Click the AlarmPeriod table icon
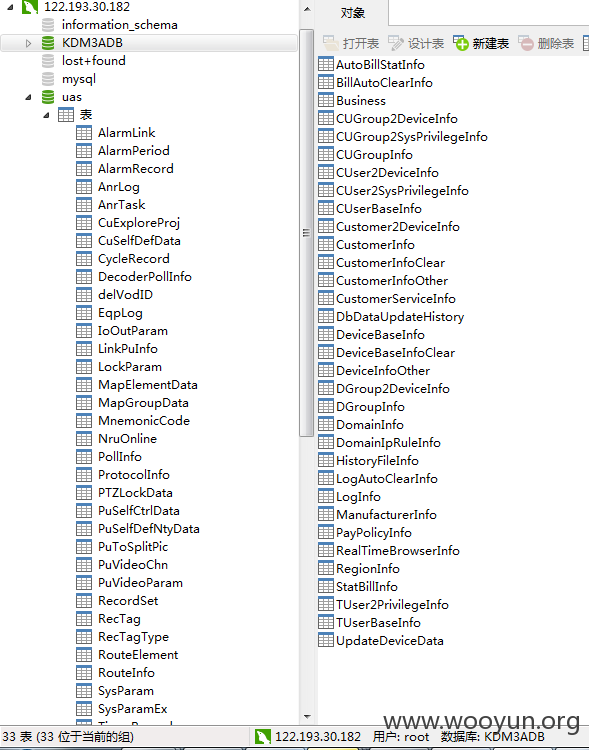589x750 pixels. (x=84, y=151)
